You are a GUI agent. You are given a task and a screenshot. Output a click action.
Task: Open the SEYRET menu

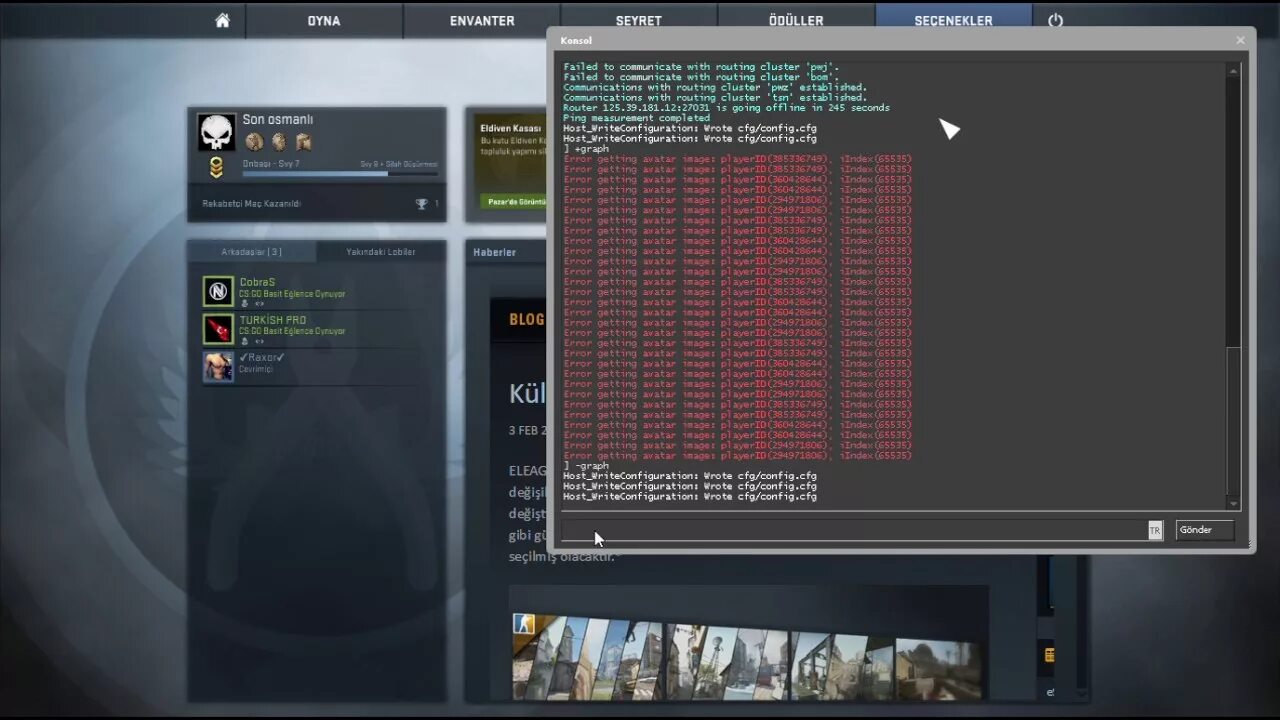tap(639, 20)
